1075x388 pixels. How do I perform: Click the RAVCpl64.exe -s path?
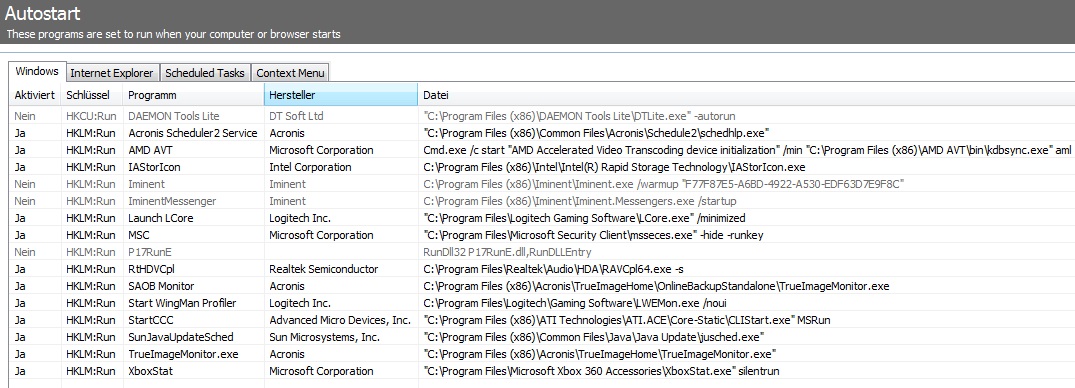click(553, 269)
